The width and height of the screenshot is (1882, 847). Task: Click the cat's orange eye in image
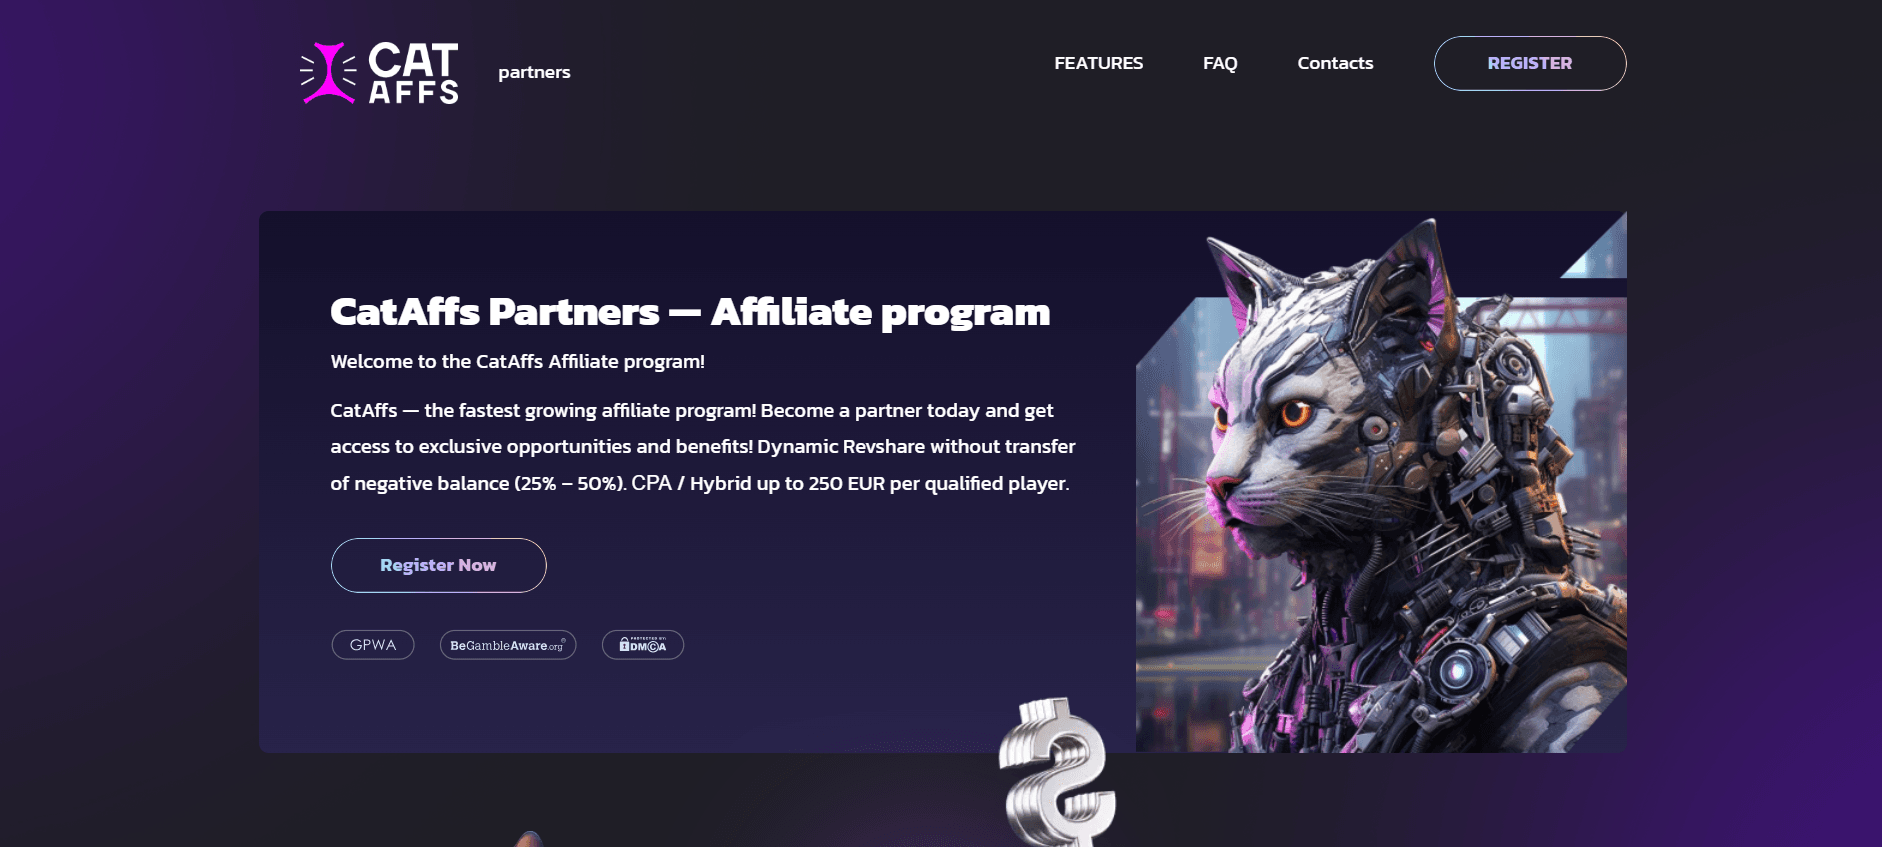coord(1297,411)
